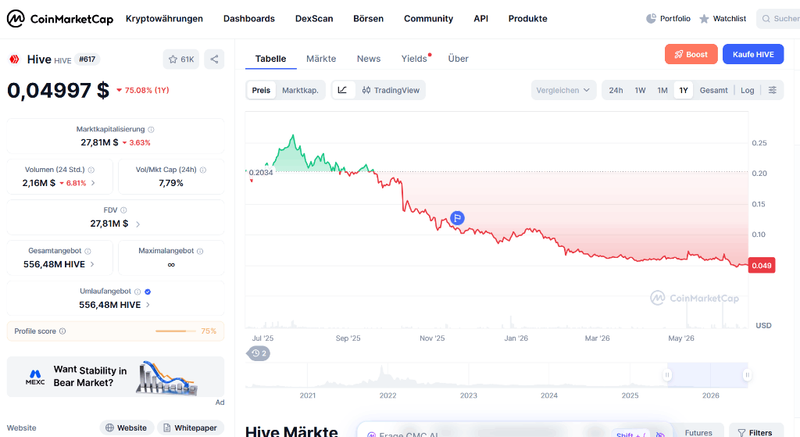Show info icon for Maximalangebot

(200, 251)
